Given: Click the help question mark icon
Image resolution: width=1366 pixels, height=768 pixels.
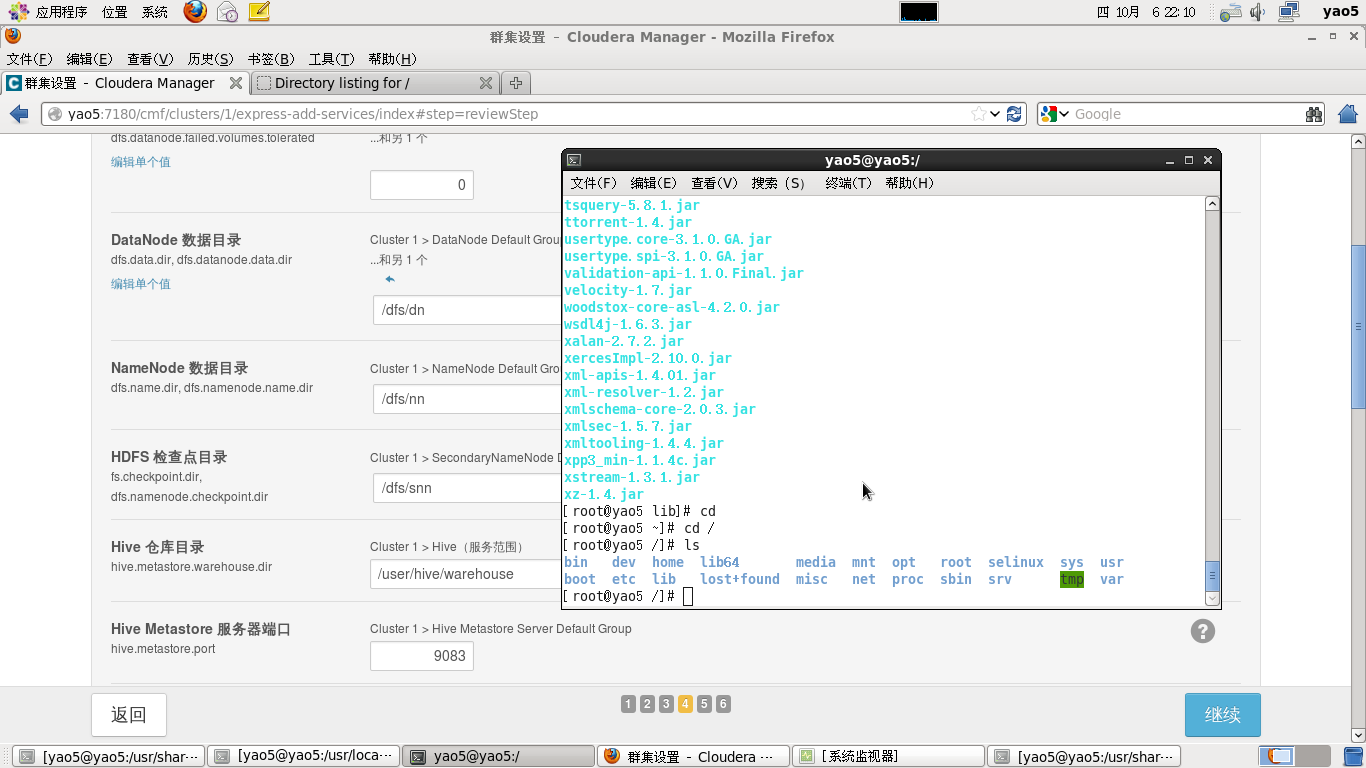Looking at the screenshot, I should tap(1203, 631).
